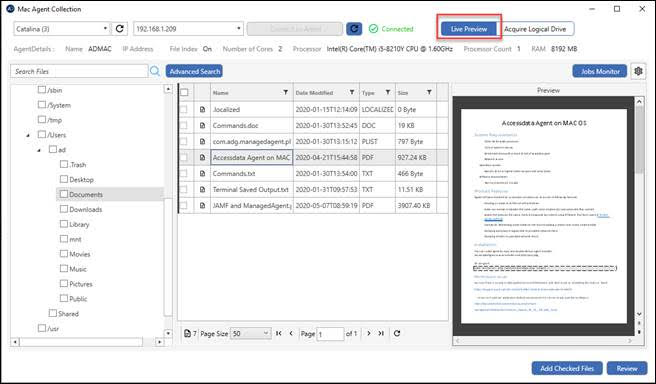This screenshot has height=384, width=656.
Task: Click the file count icon in pager
Action: pyautogui.click(x=187, y=333)
